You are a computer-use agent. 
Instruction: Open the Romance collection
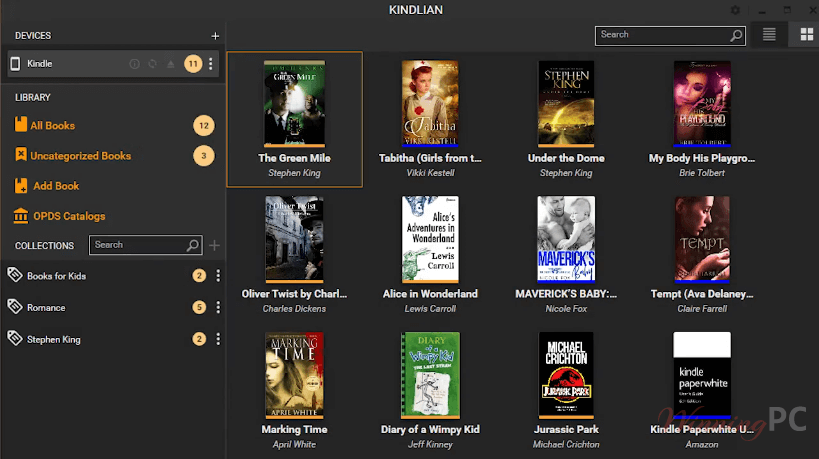(x=46, y=308)
